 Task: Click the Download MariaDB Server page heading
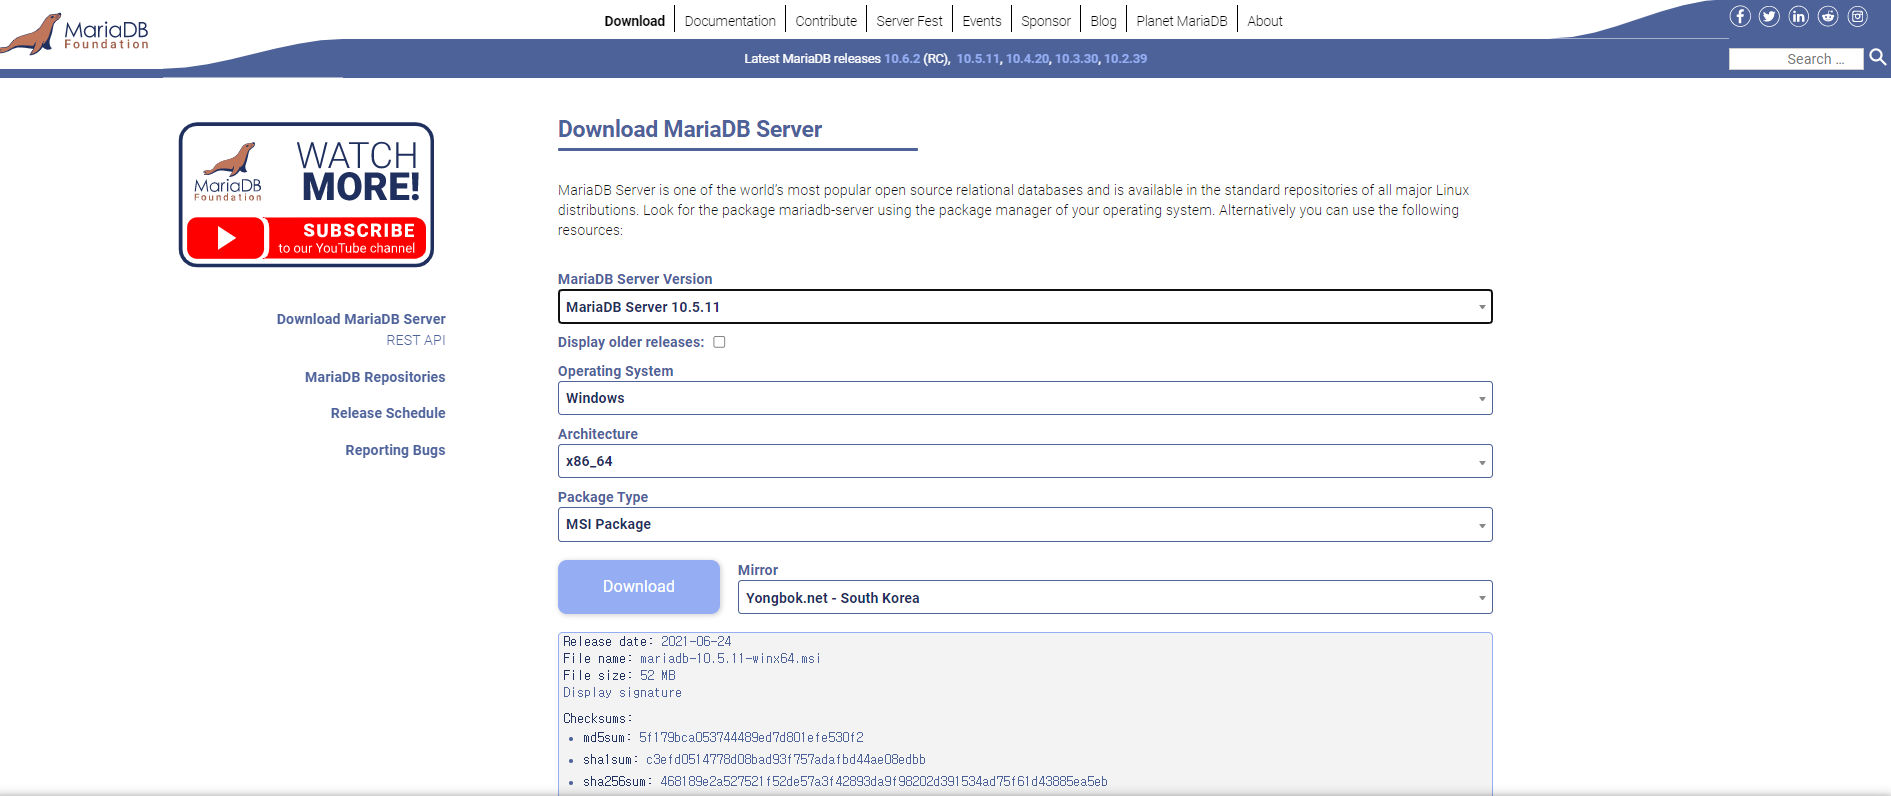click(x=690, y=129)
